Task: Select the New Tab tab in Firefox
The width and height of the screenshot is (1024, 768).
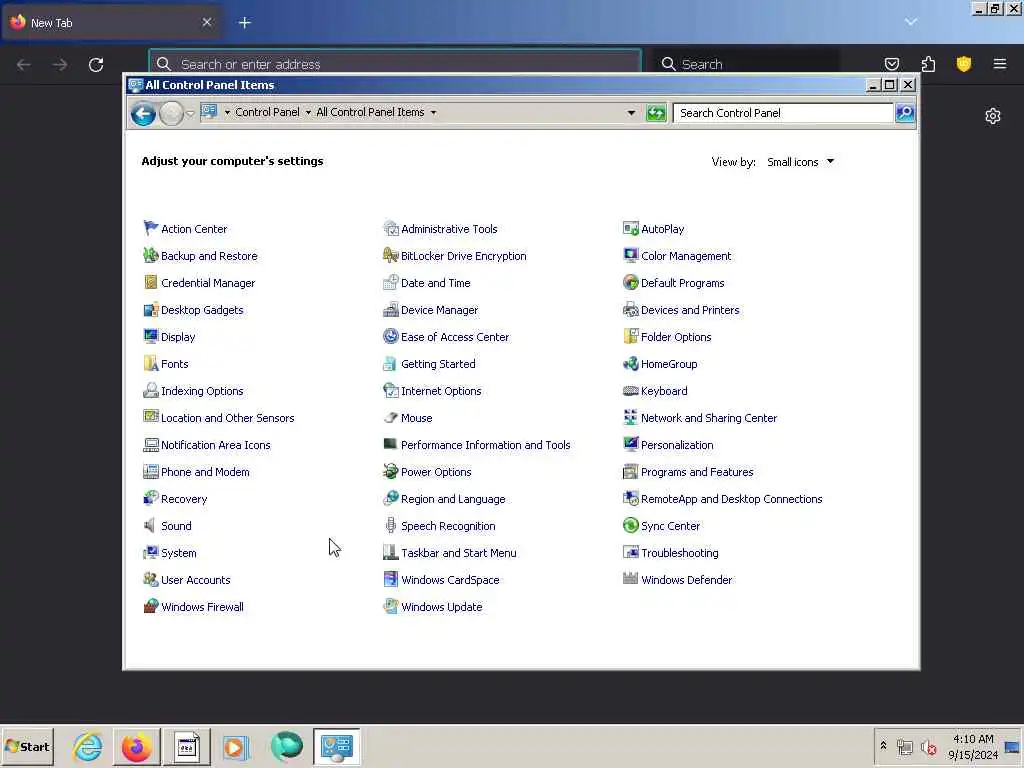Action: [x=112, y=22]
